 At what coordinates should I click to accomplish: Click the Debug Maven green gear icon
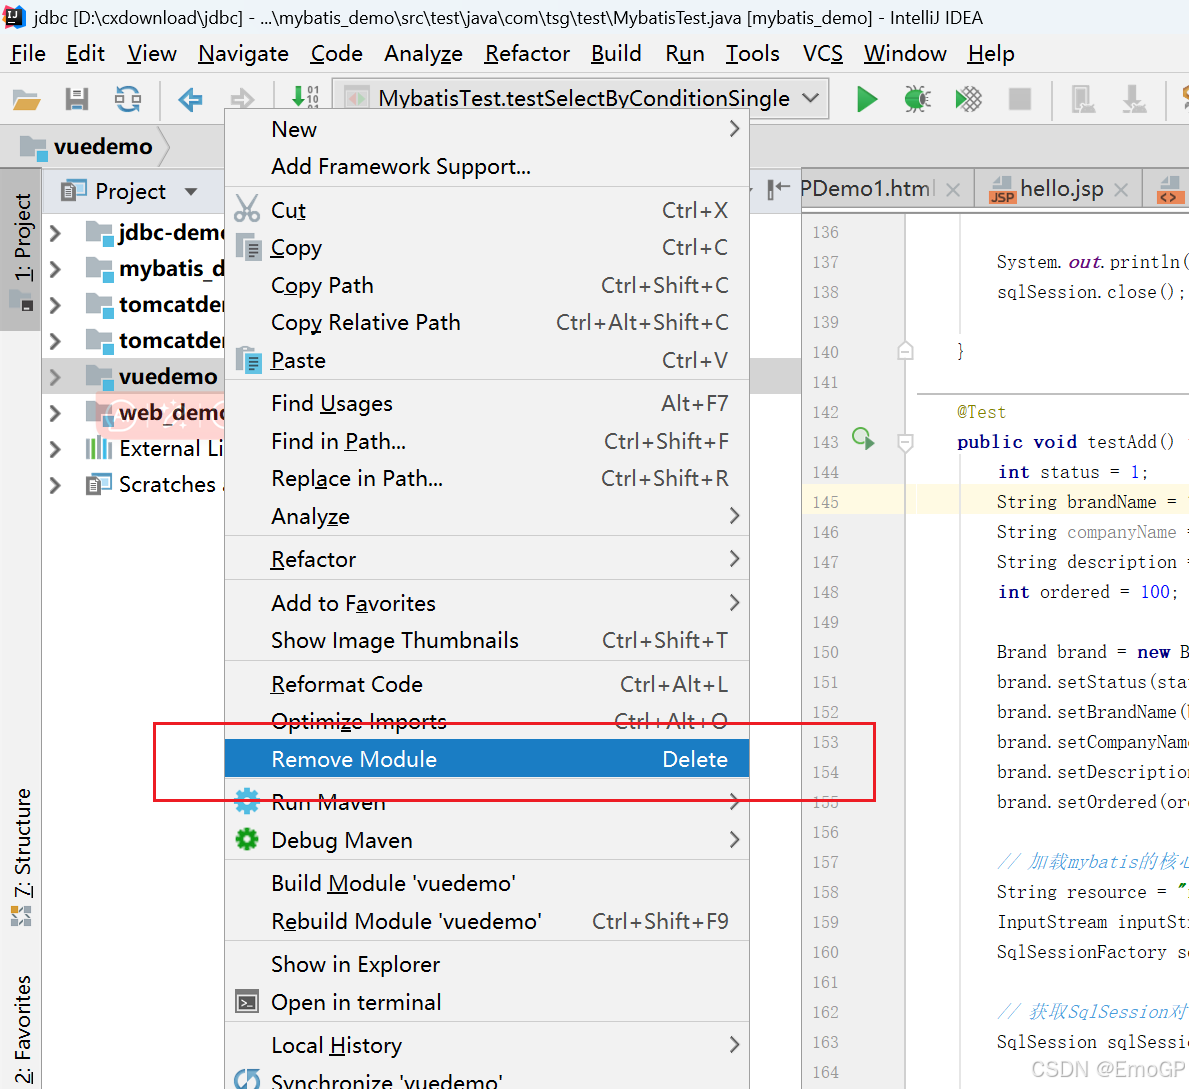[246, 839]
